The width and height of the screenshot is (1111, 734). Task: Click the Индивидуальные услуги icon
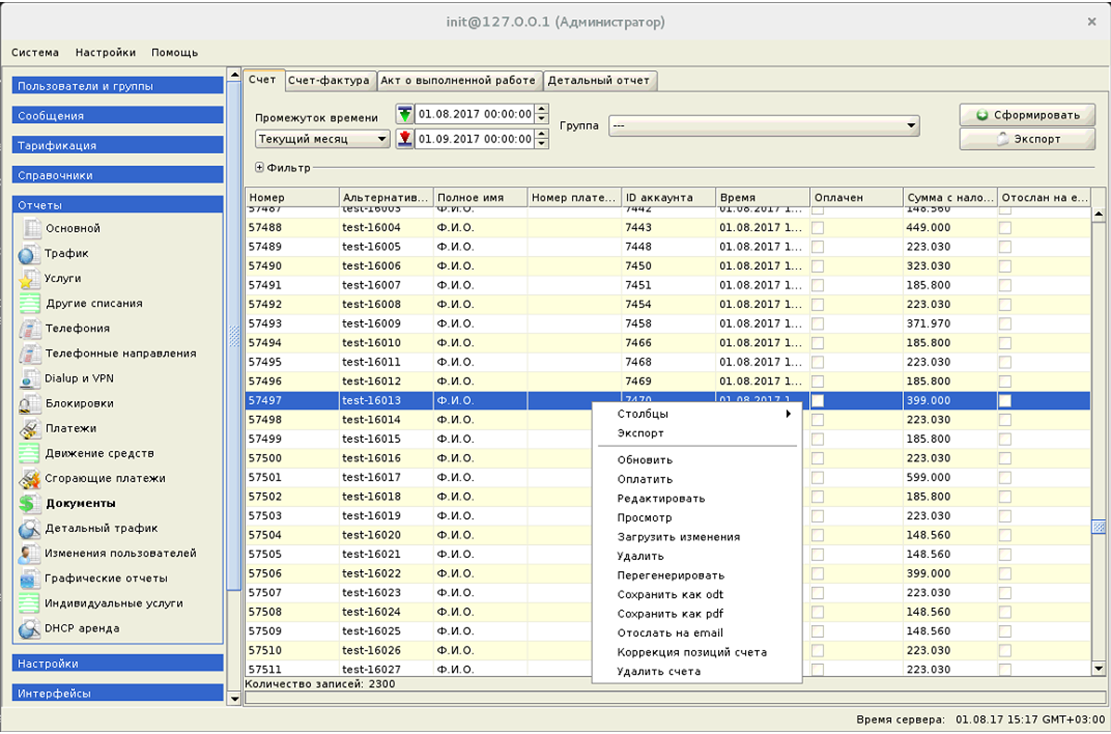point(30,604)
